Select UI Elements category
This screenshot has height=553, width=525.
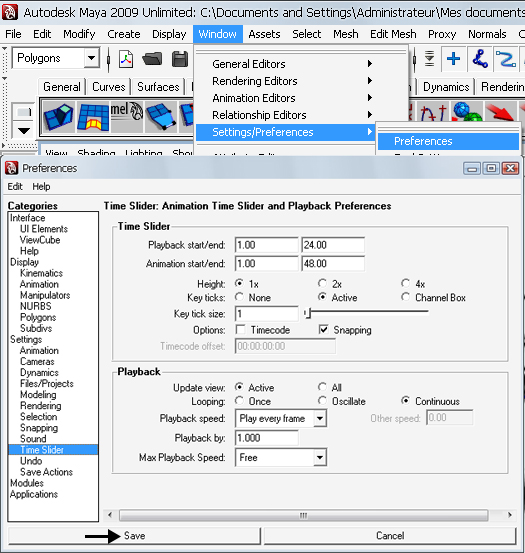tap(44, 229)
